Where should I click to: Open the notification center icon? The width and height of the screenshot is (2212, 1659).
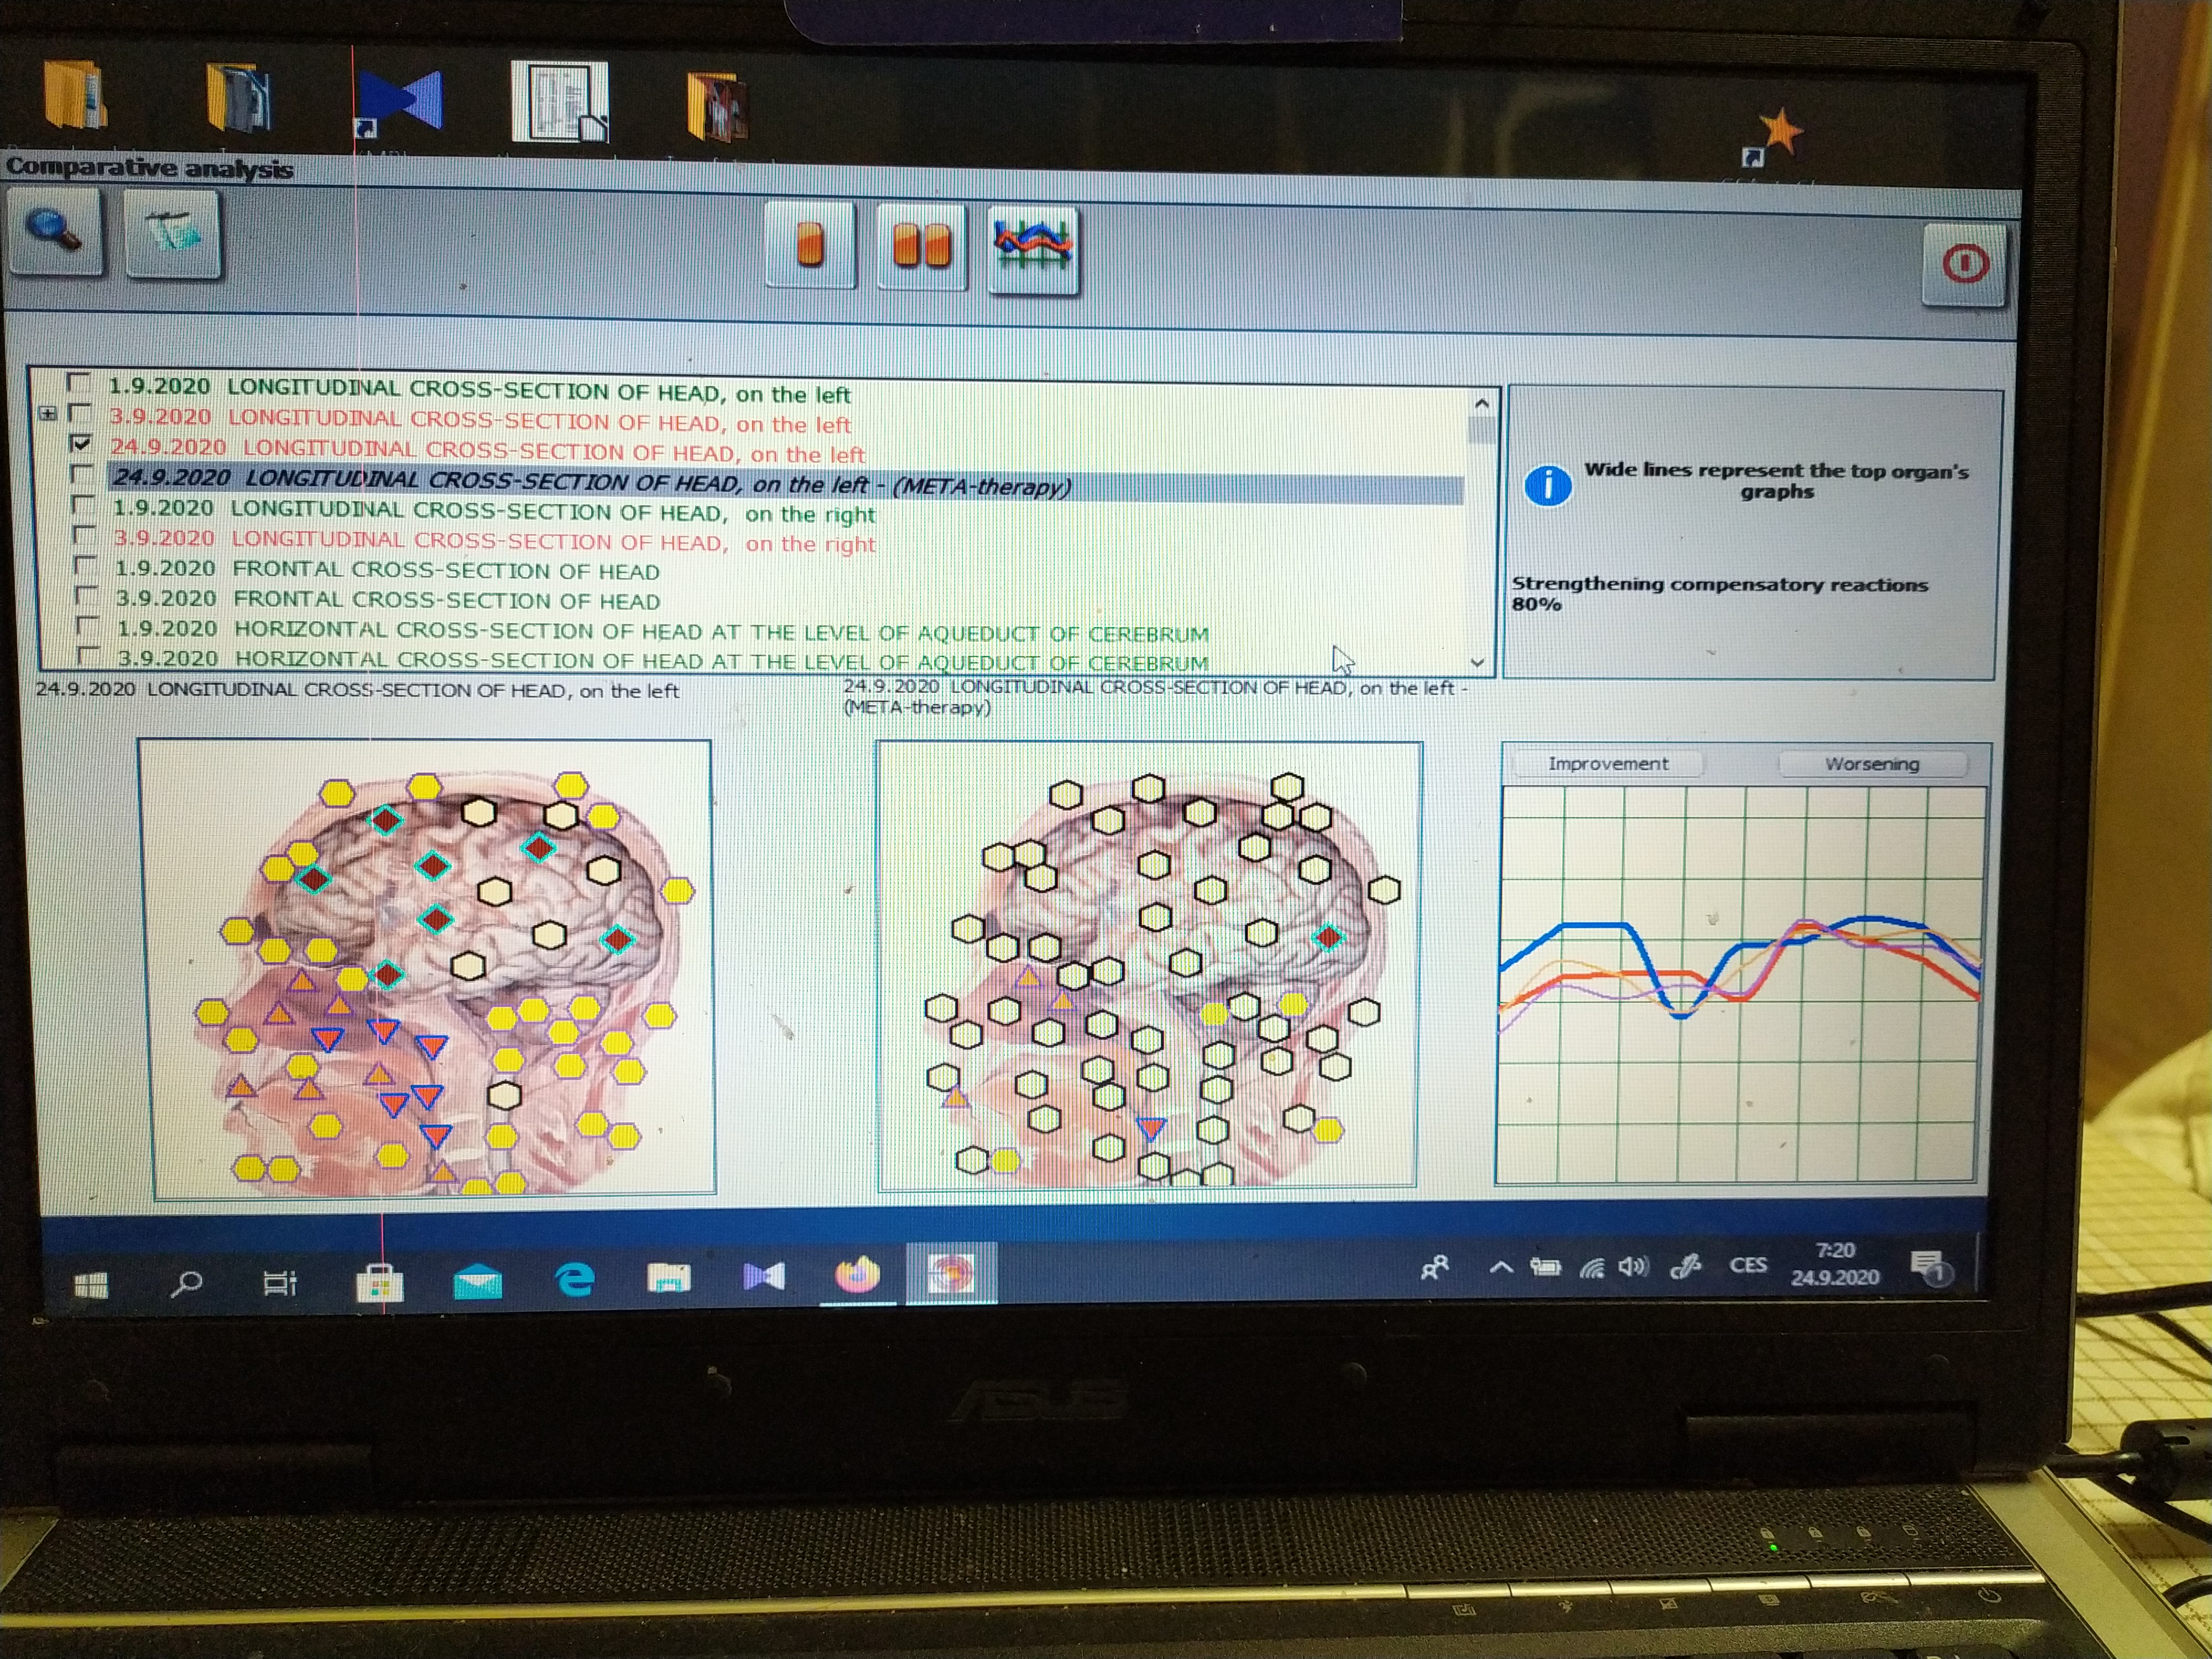click(x=1929, y=1267)
